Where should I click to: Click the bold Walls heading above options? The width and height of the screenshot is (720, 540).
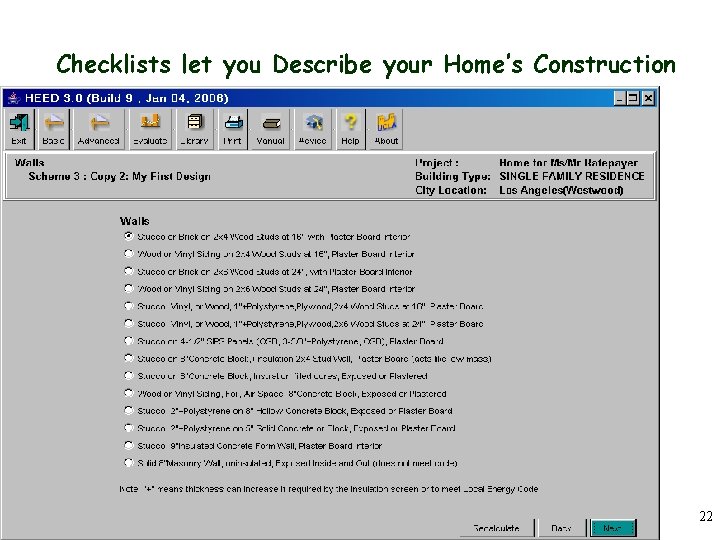(x=135, y=221)
